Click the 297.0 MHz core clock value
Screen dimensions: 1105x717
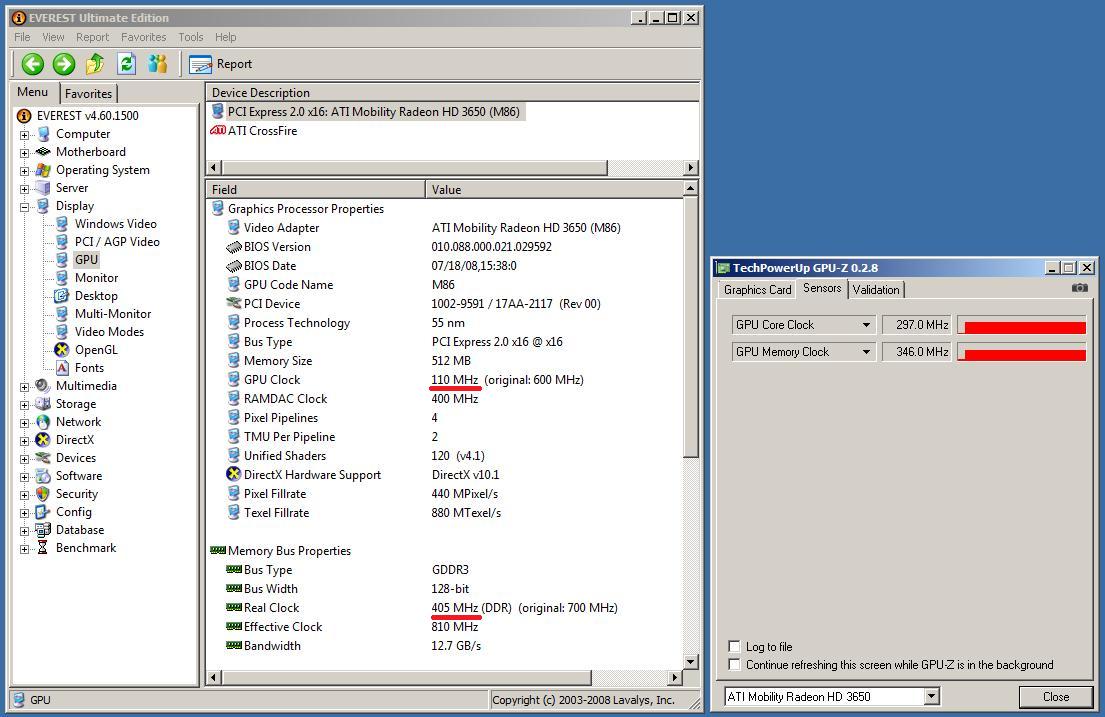click(916, 325)
